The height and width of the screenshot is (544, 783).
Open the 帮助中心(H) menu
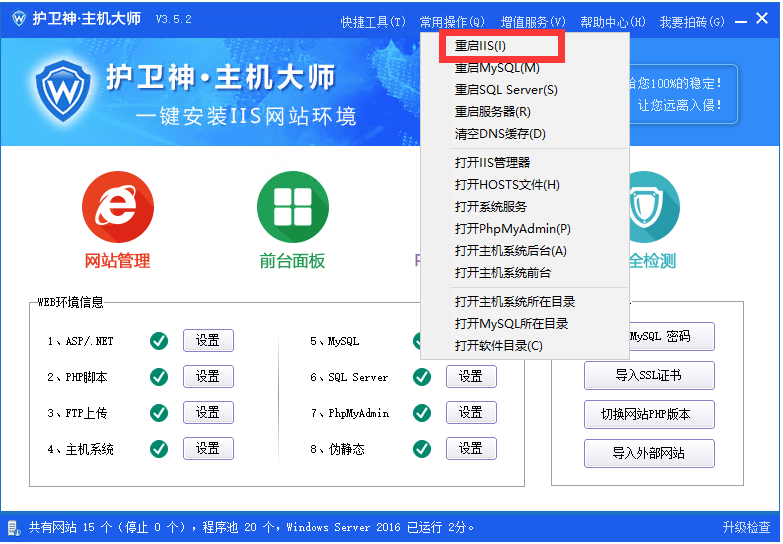[613, 21]
